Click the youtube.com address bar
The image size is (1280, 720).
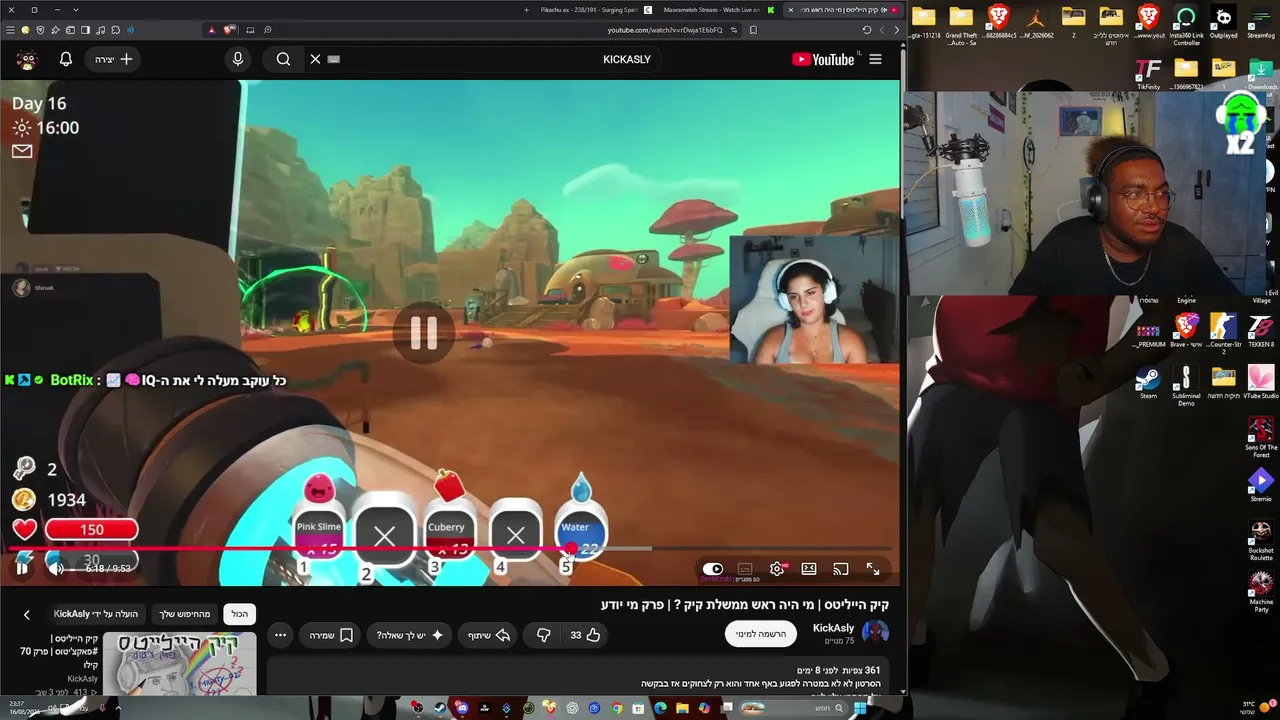[665, 30]
